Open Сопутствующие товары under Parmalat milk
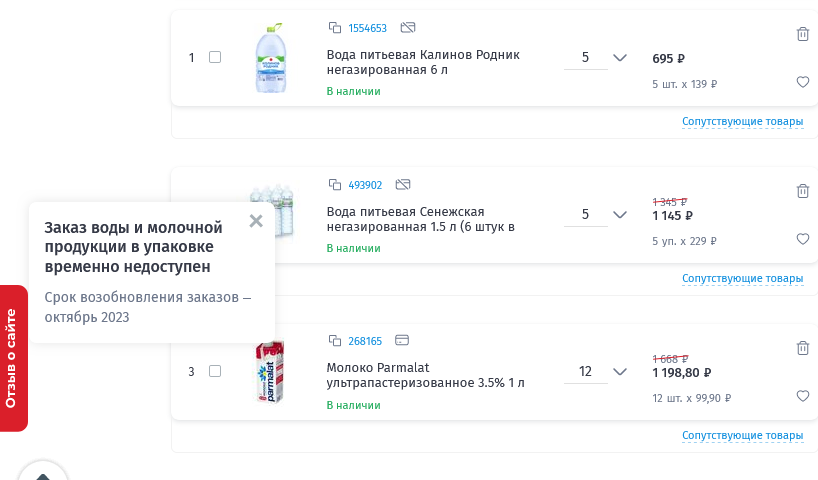Image resolution: width=818 pixels, height=480 pixels. [742, 436]
